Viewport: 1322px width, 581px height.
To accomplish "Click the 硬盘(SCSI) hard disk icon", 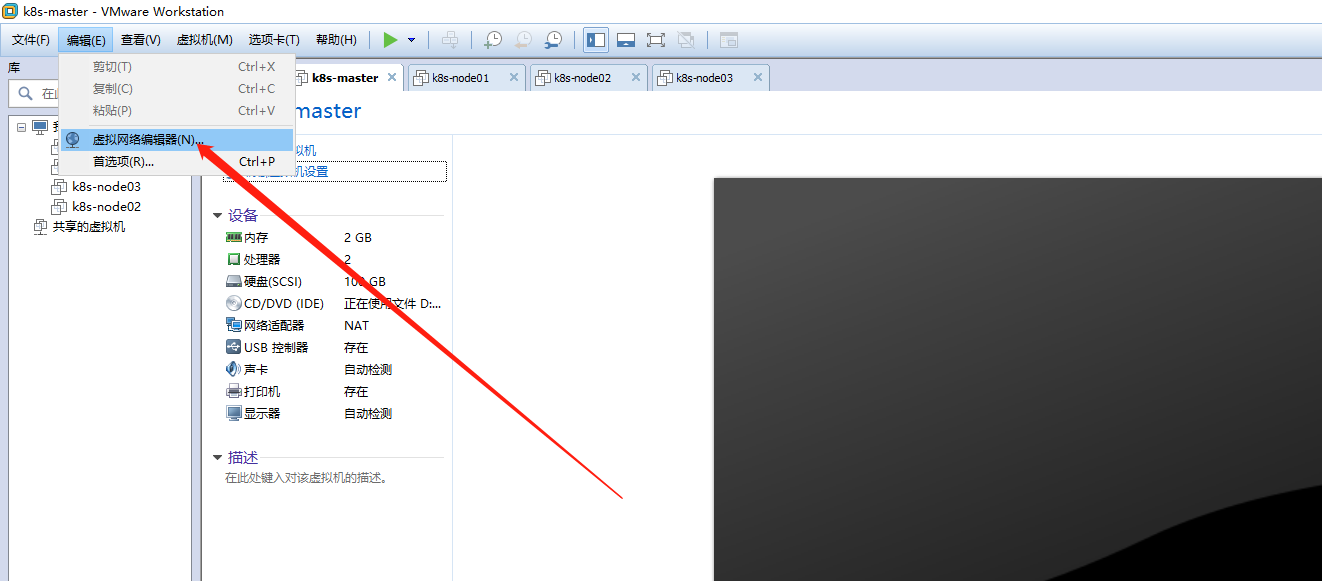I will tap(234, 282).
